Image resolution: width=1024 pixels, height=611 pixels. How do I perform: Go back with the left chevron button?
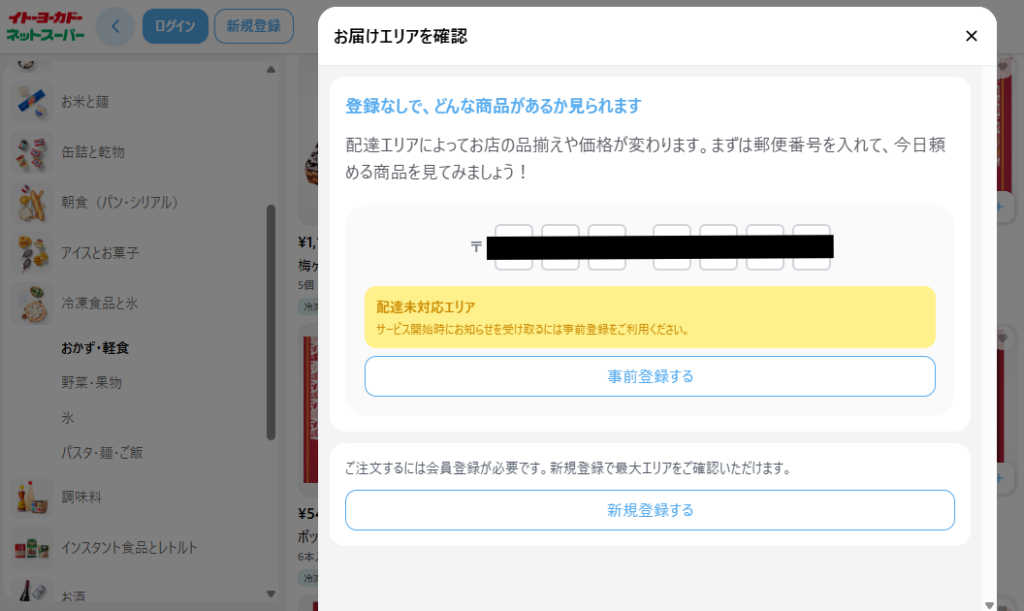coord(116,26)
